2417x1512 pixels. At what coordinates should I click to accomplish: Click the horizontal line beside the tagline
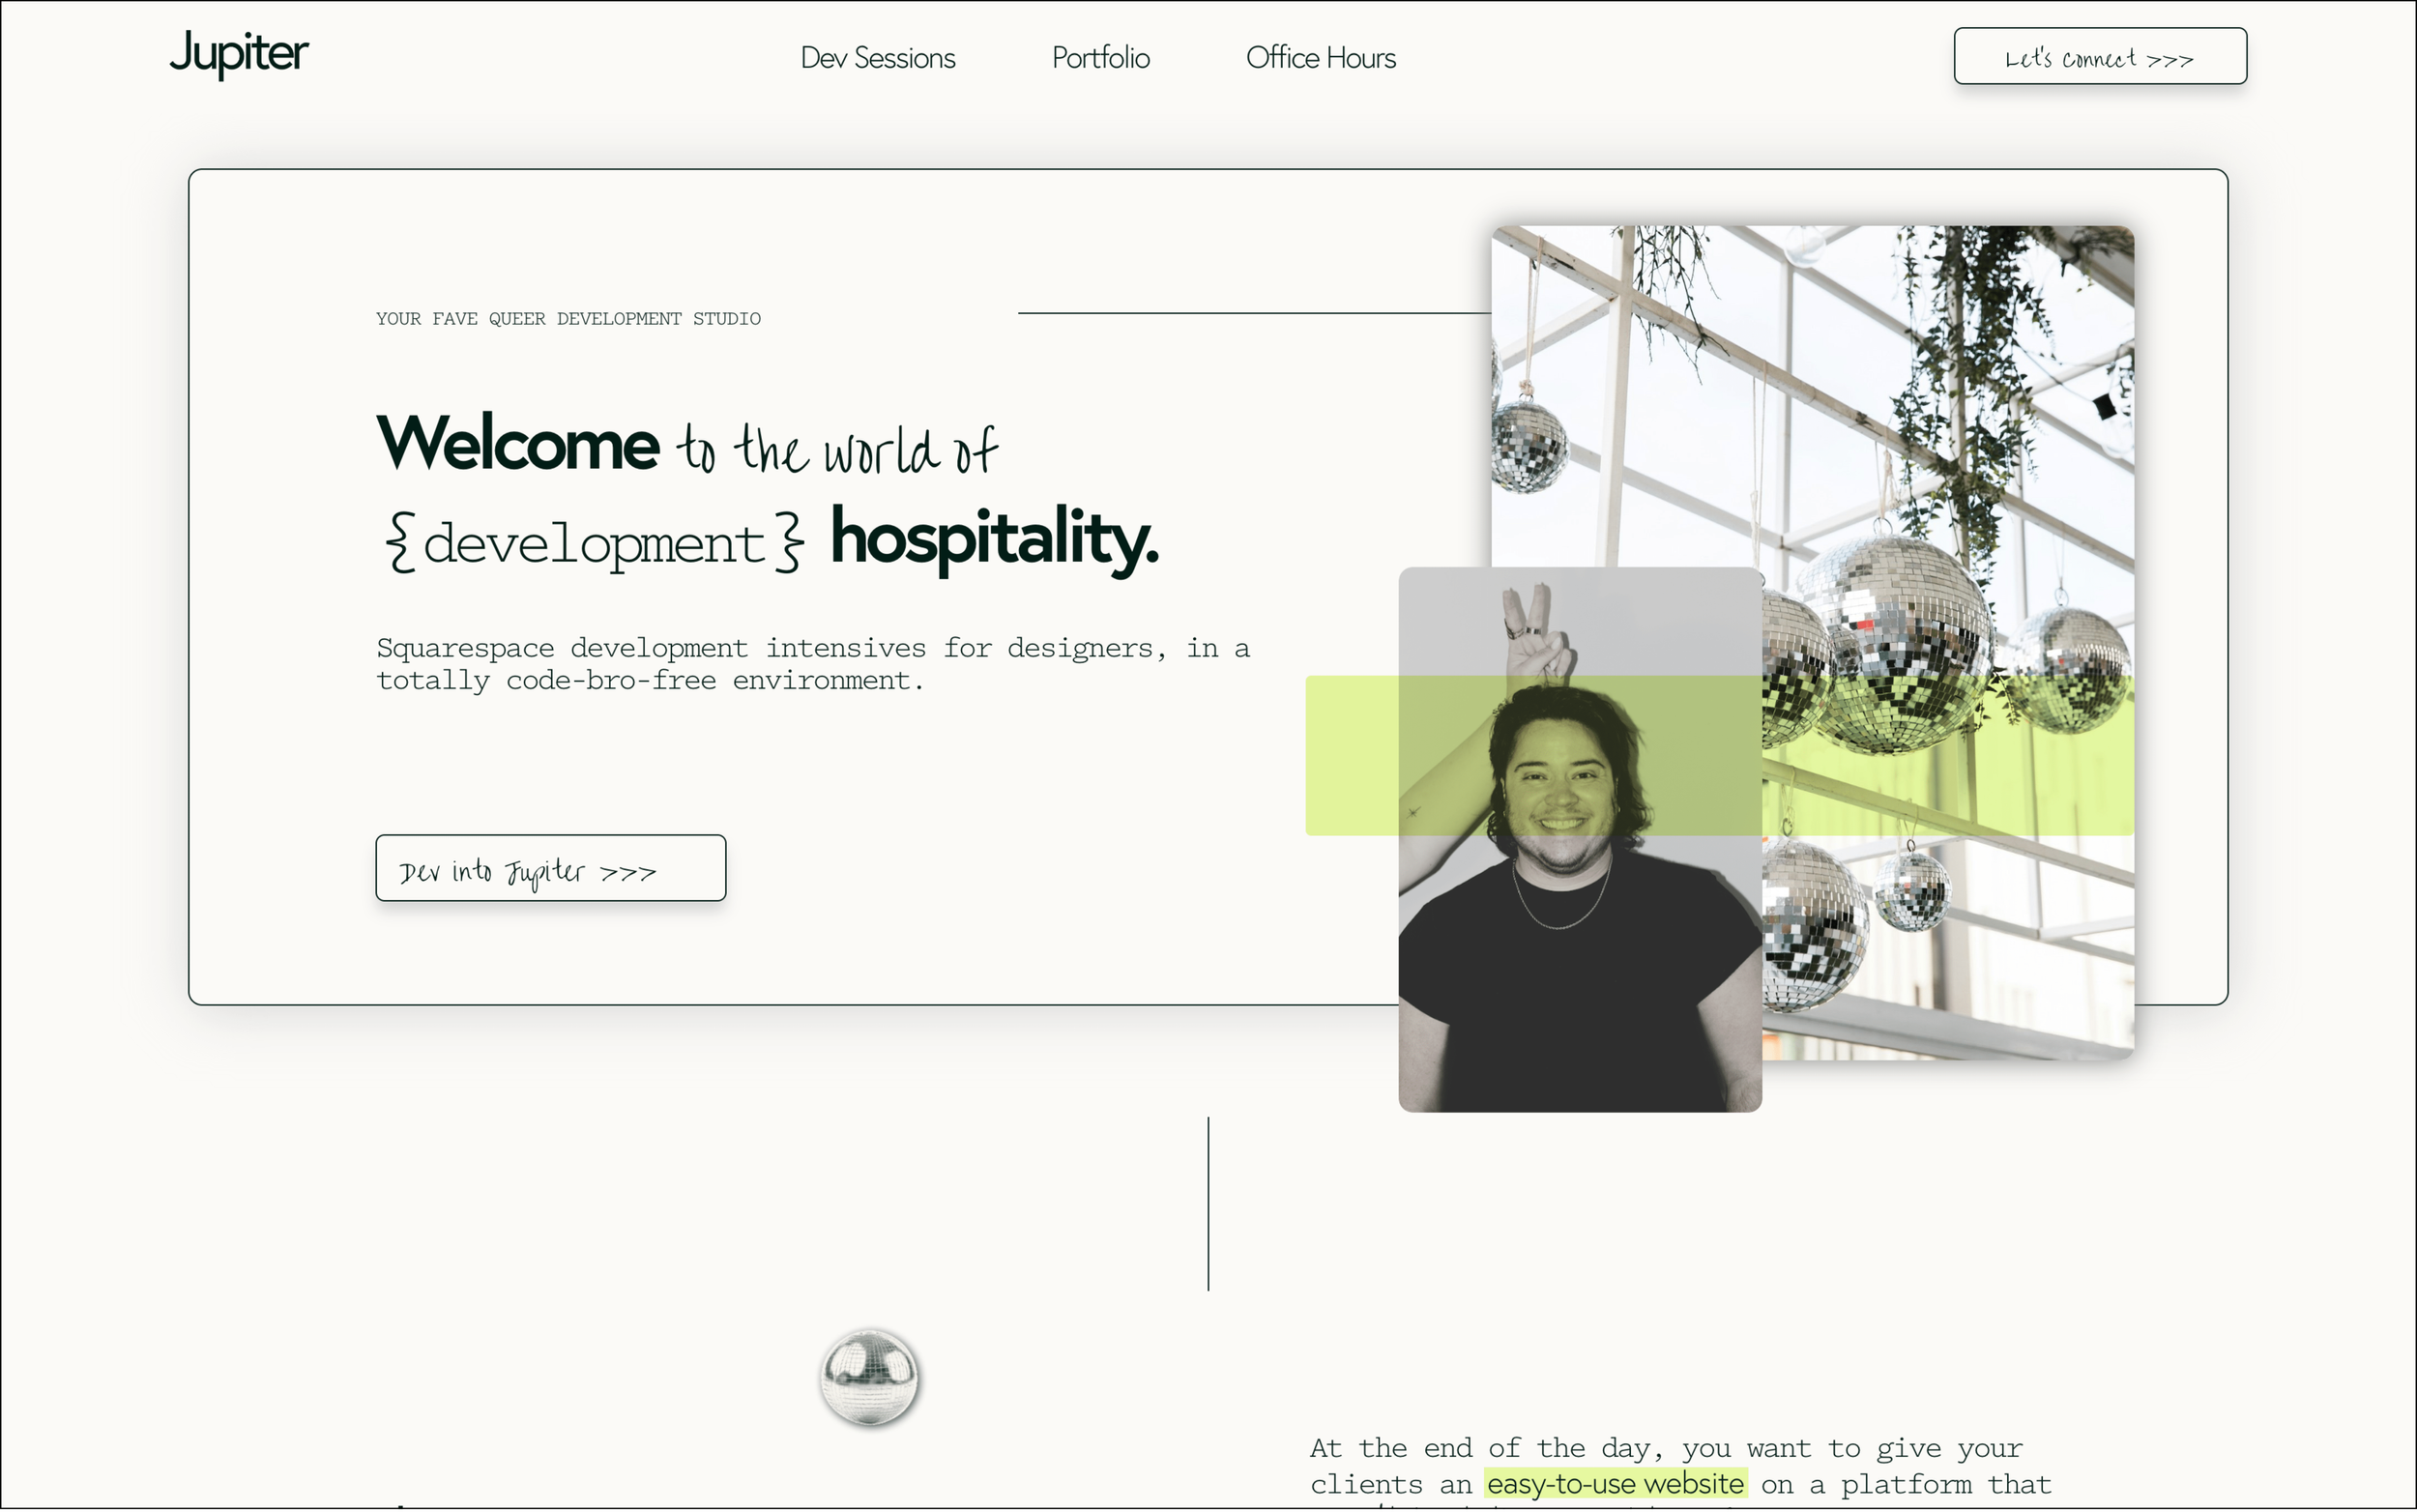pyautogui.click(x=1252, y=313)
